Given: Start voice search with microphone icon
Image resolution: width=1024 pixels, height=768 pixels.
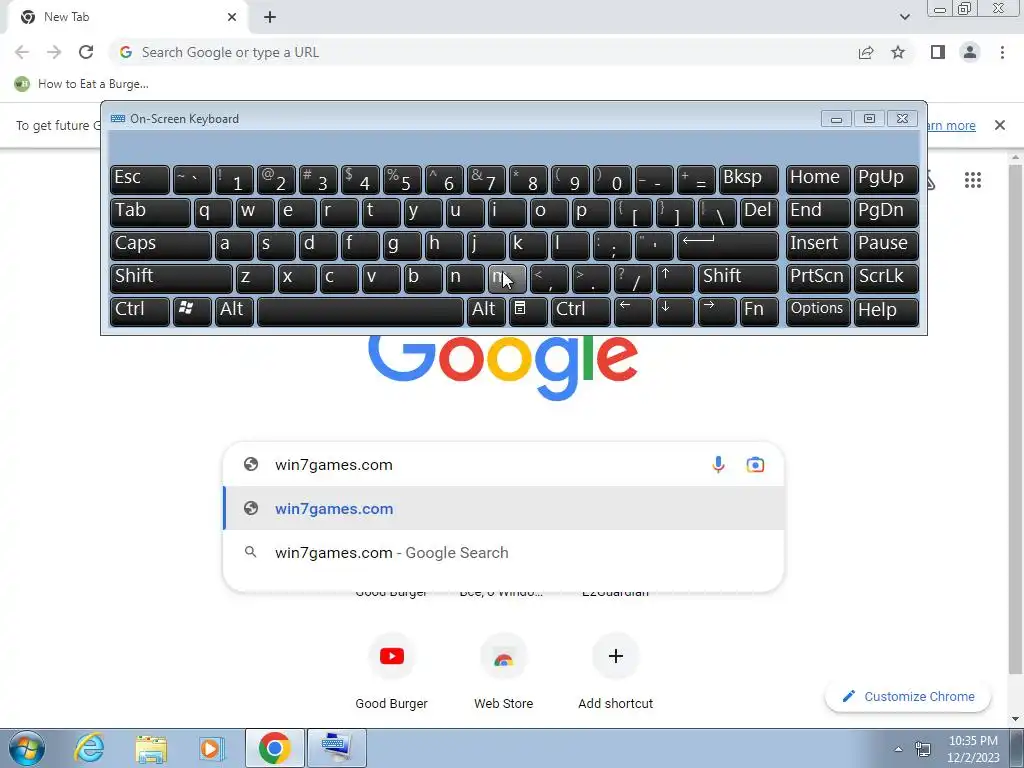Looking at the screenshot, I should [x=718, y=464].
